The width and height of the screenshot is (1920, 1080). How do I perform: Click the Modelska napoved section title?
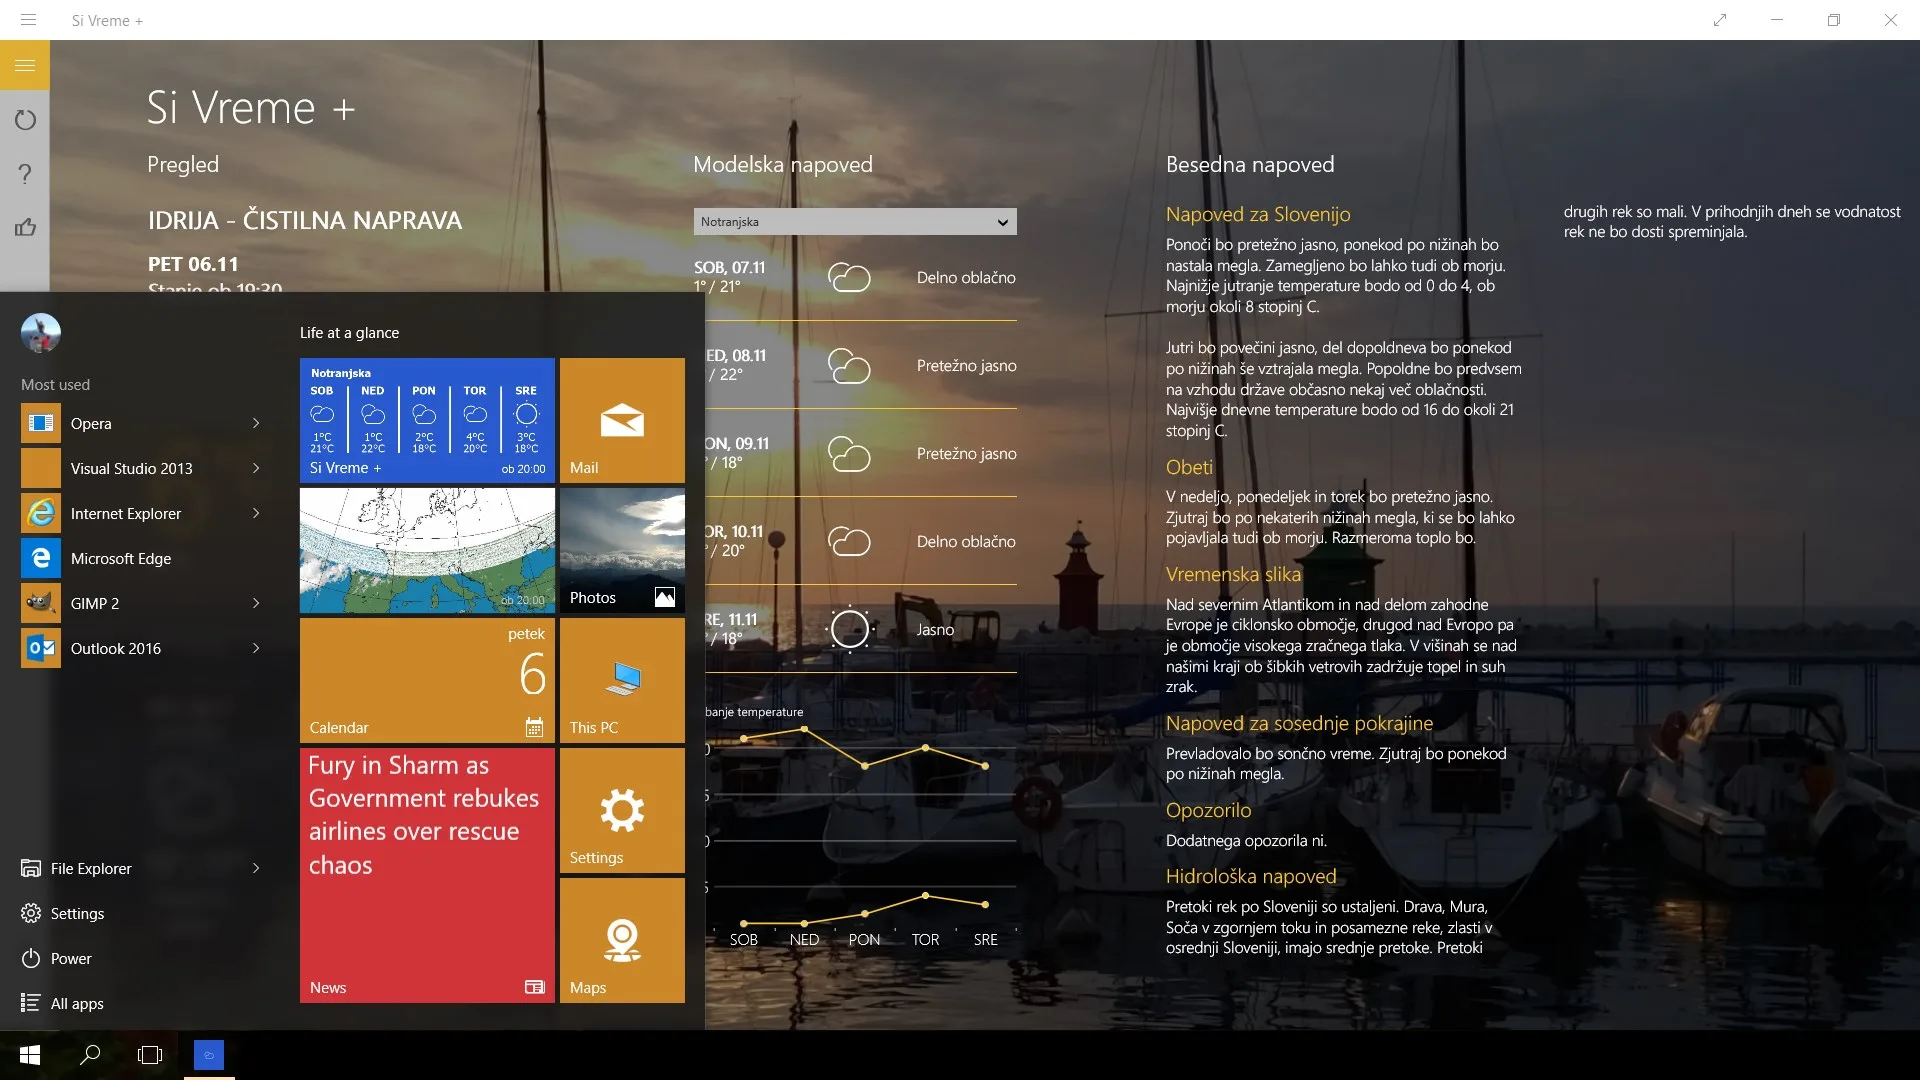point(783,164)
